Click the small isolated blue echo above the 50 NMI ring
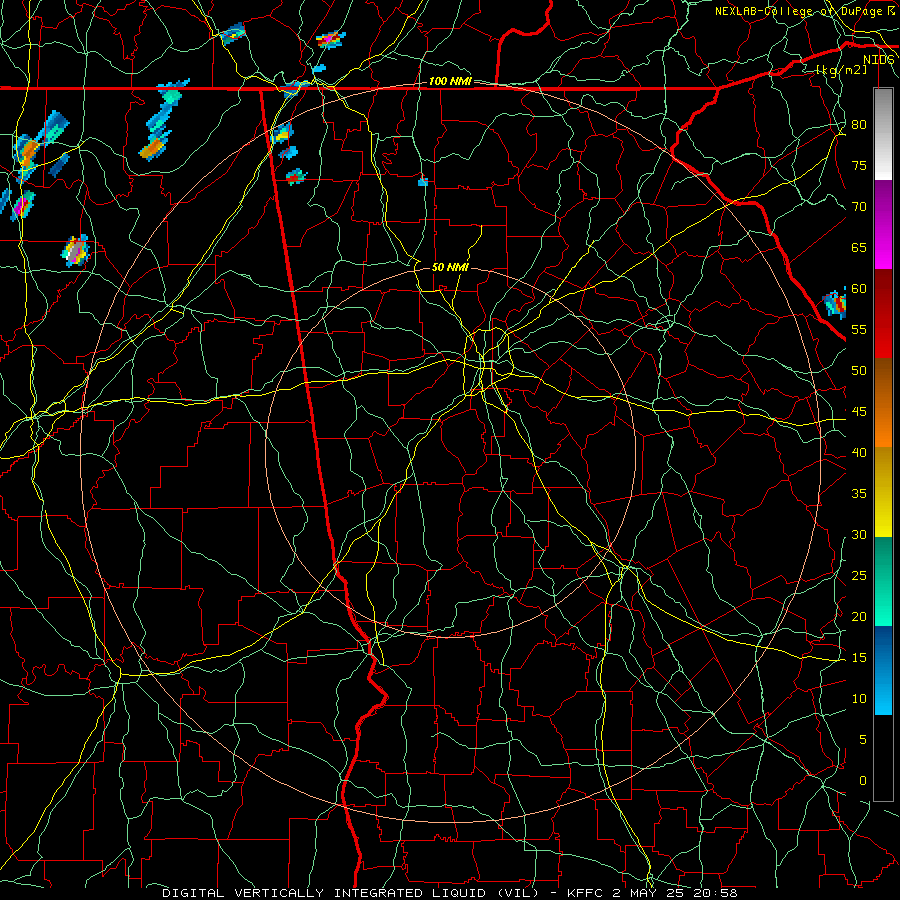 coord(423,183)
